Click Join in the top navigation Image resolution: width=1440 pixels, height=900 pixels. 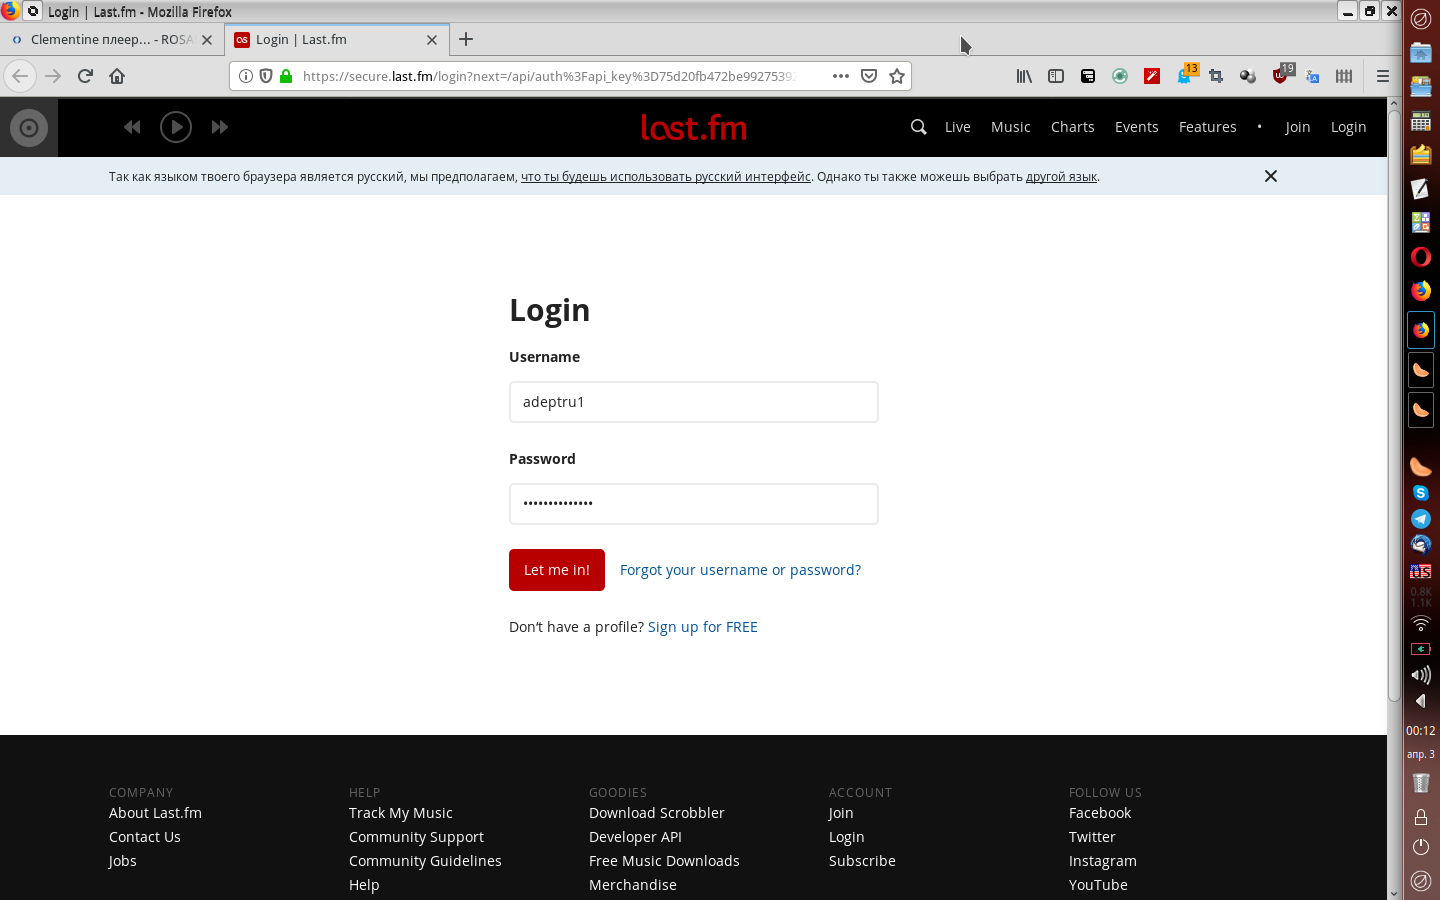pos(1298,127)
